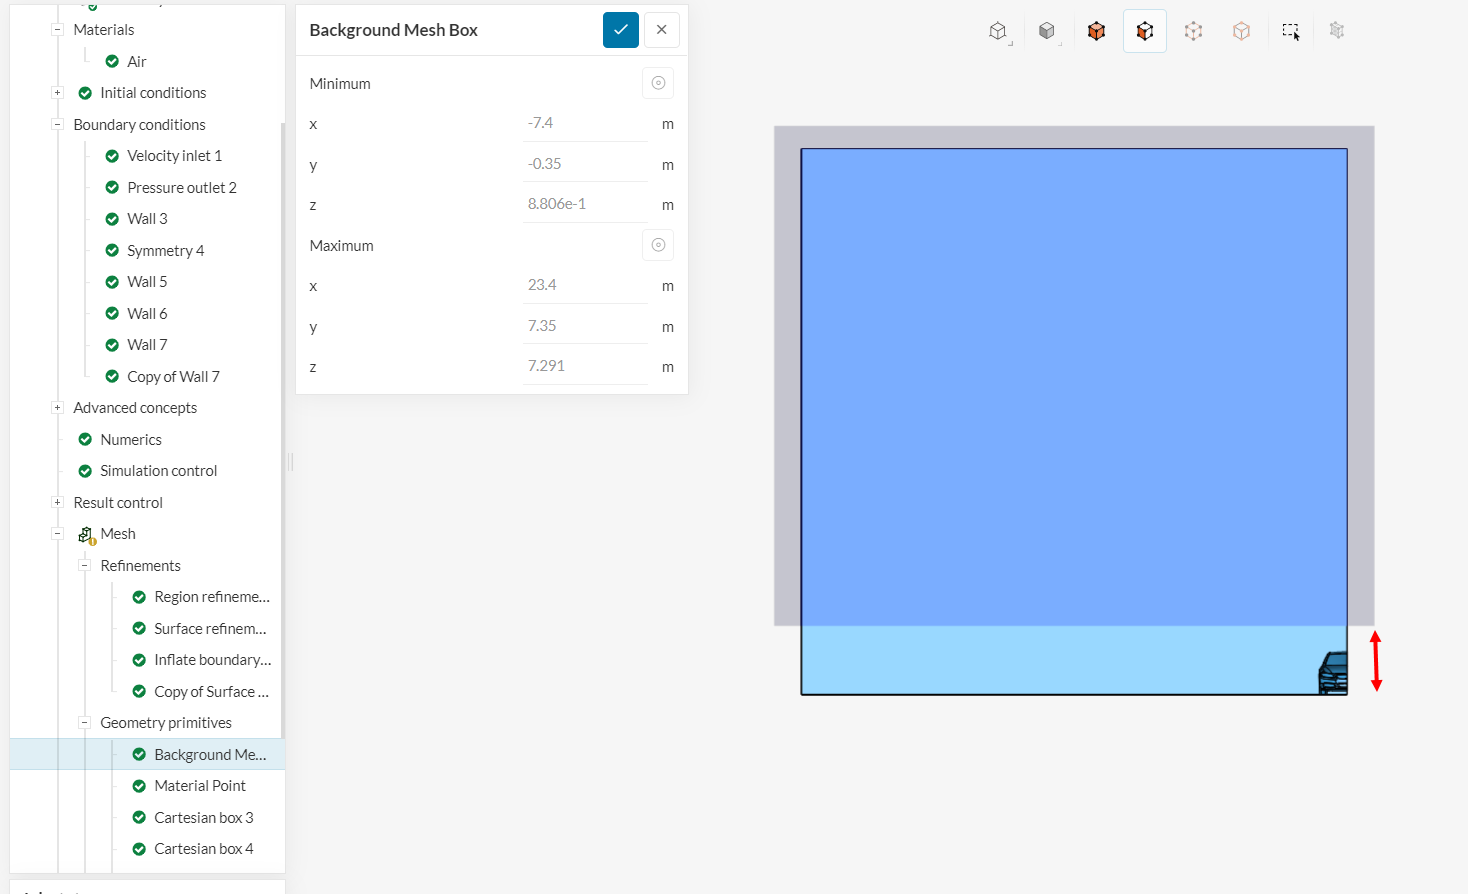Open Wall 3 boundary condition
Viewport: 1468px width, 894px height.
click(147, 219)
